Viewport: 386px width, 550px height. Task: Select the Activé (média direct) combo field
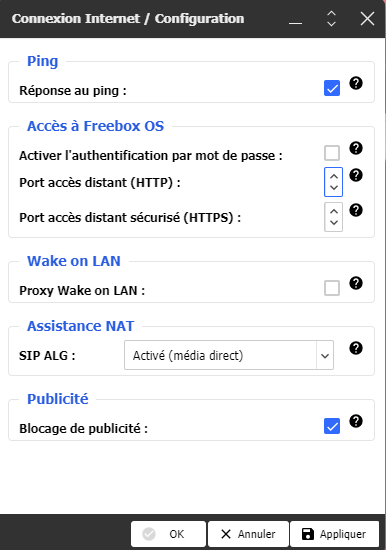pos(229,355)
